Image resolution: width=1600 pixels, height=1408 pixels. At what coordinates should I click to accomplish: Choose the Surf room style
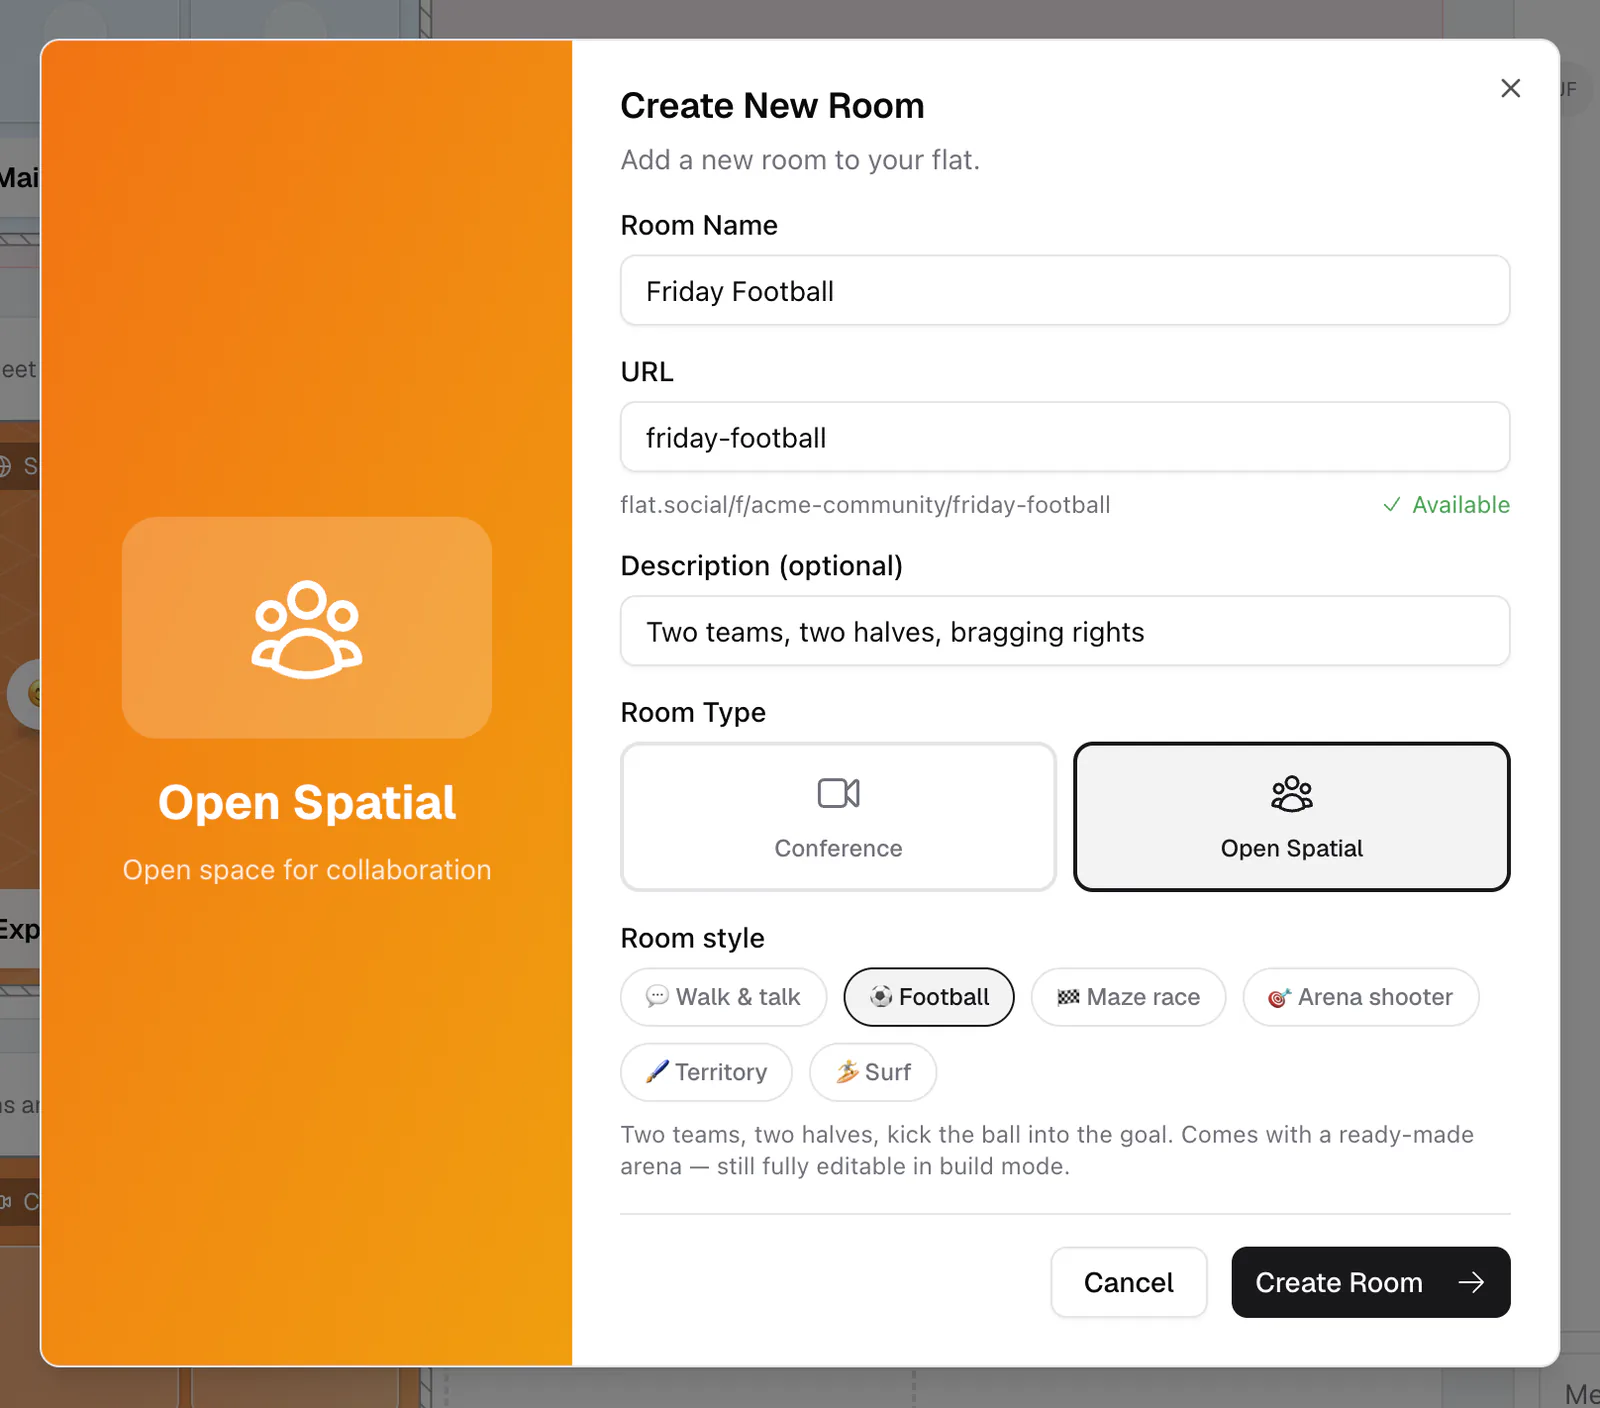873,1072
